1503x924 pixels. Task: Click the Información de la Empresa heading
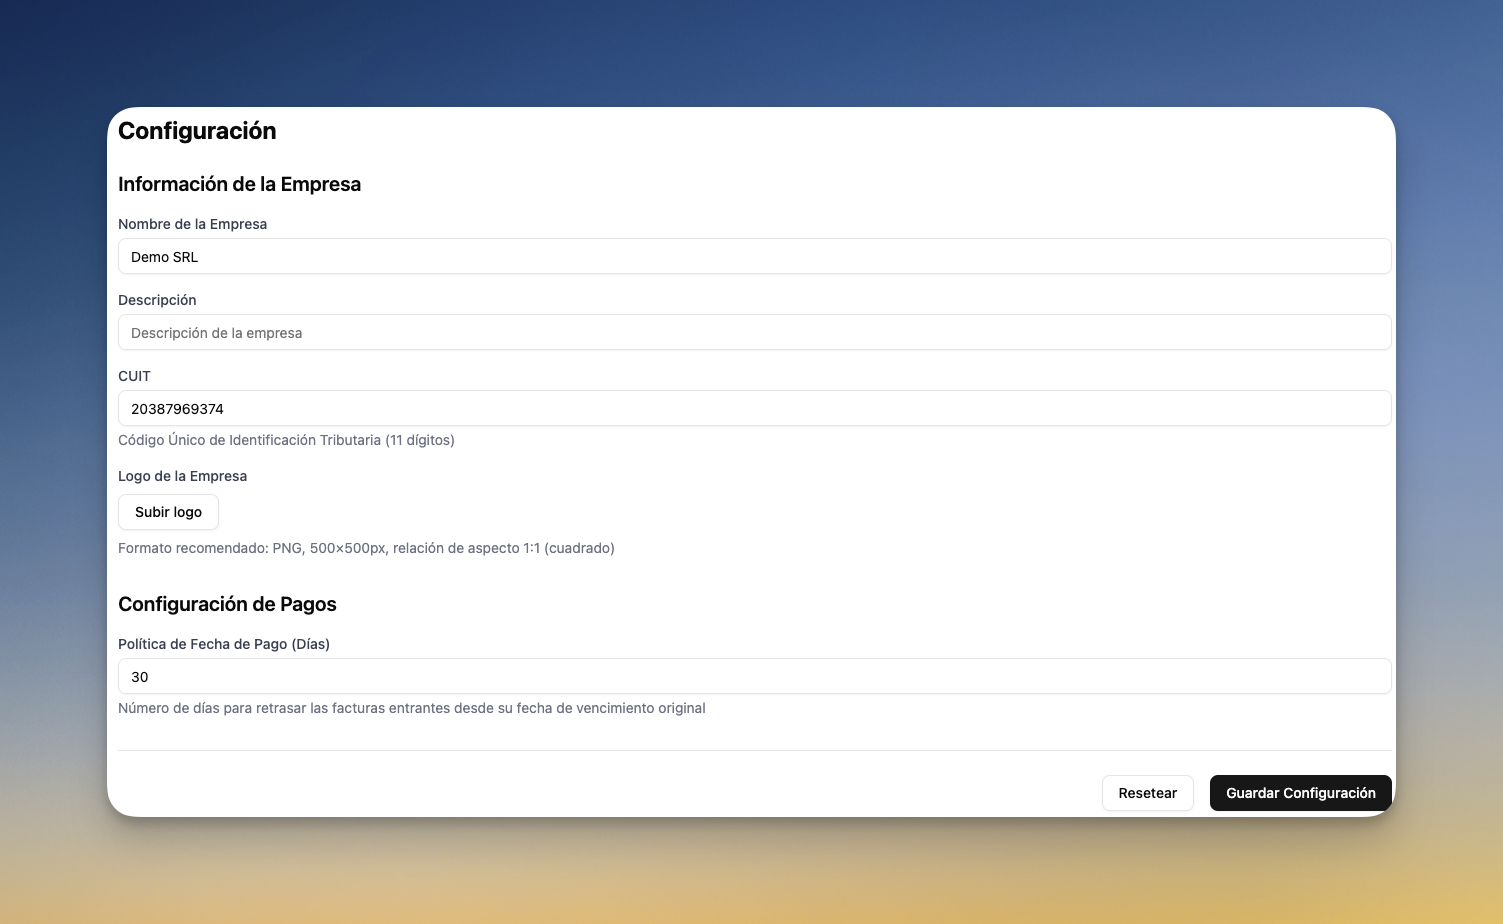tap(240, 184)
